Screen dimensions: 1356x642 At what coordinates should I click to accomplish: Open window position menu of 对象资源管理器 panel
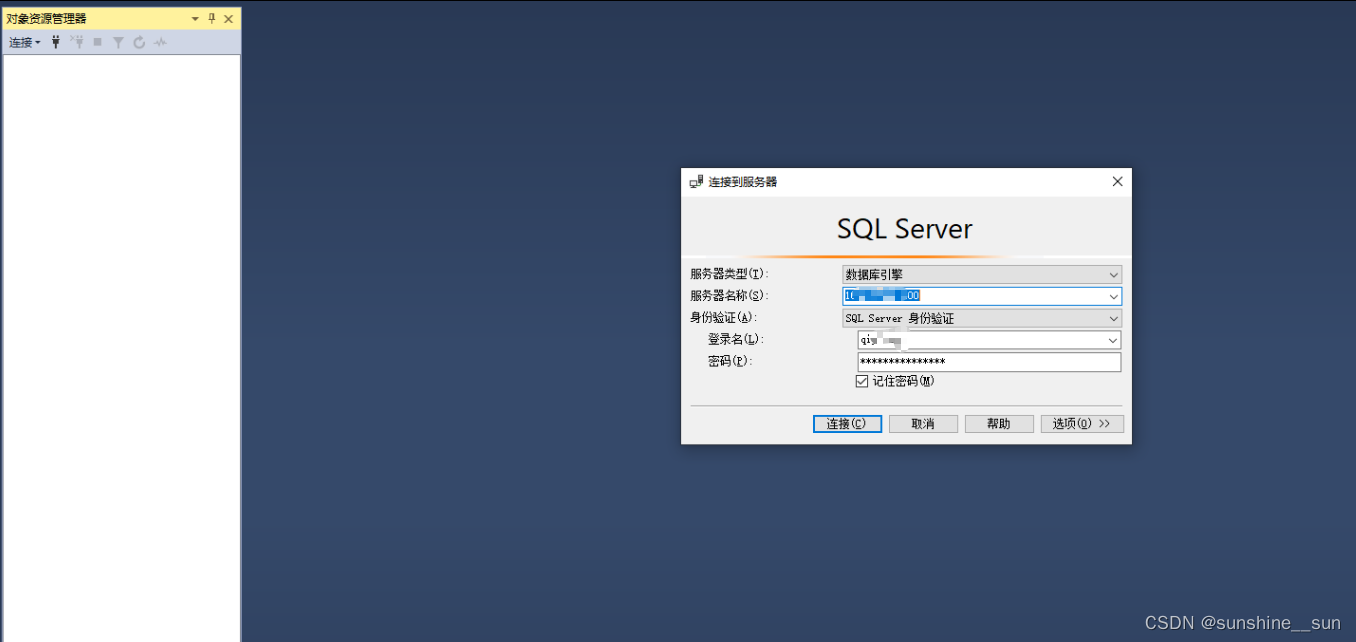click(x=195, y=19)
